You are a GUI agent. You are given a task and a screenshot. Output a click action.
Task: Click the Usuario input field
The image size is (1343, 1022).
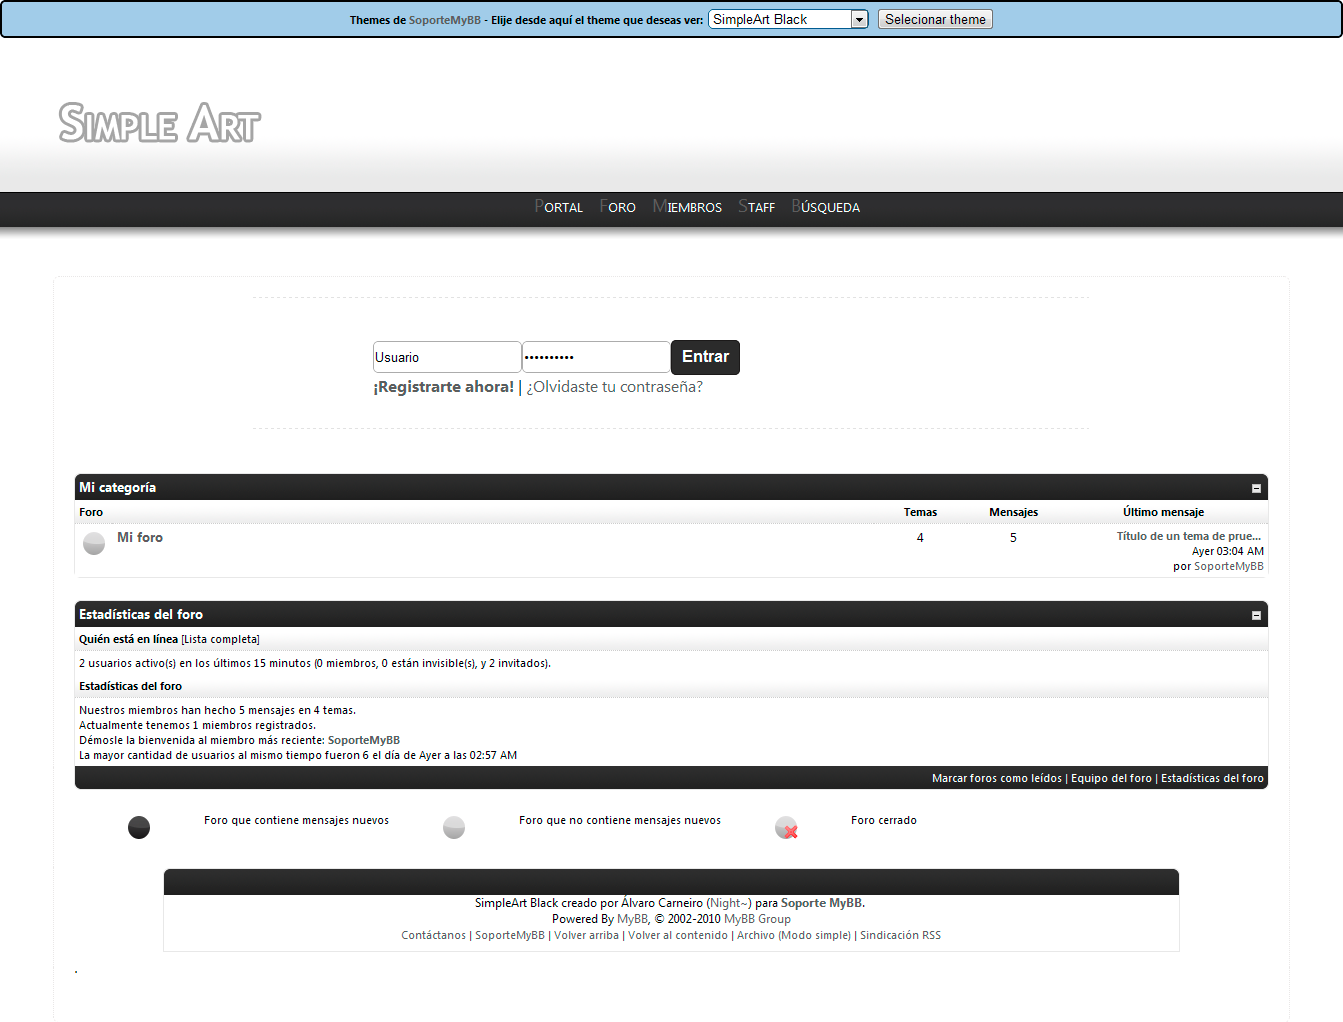pyautogui.click(x=446, y=357)
